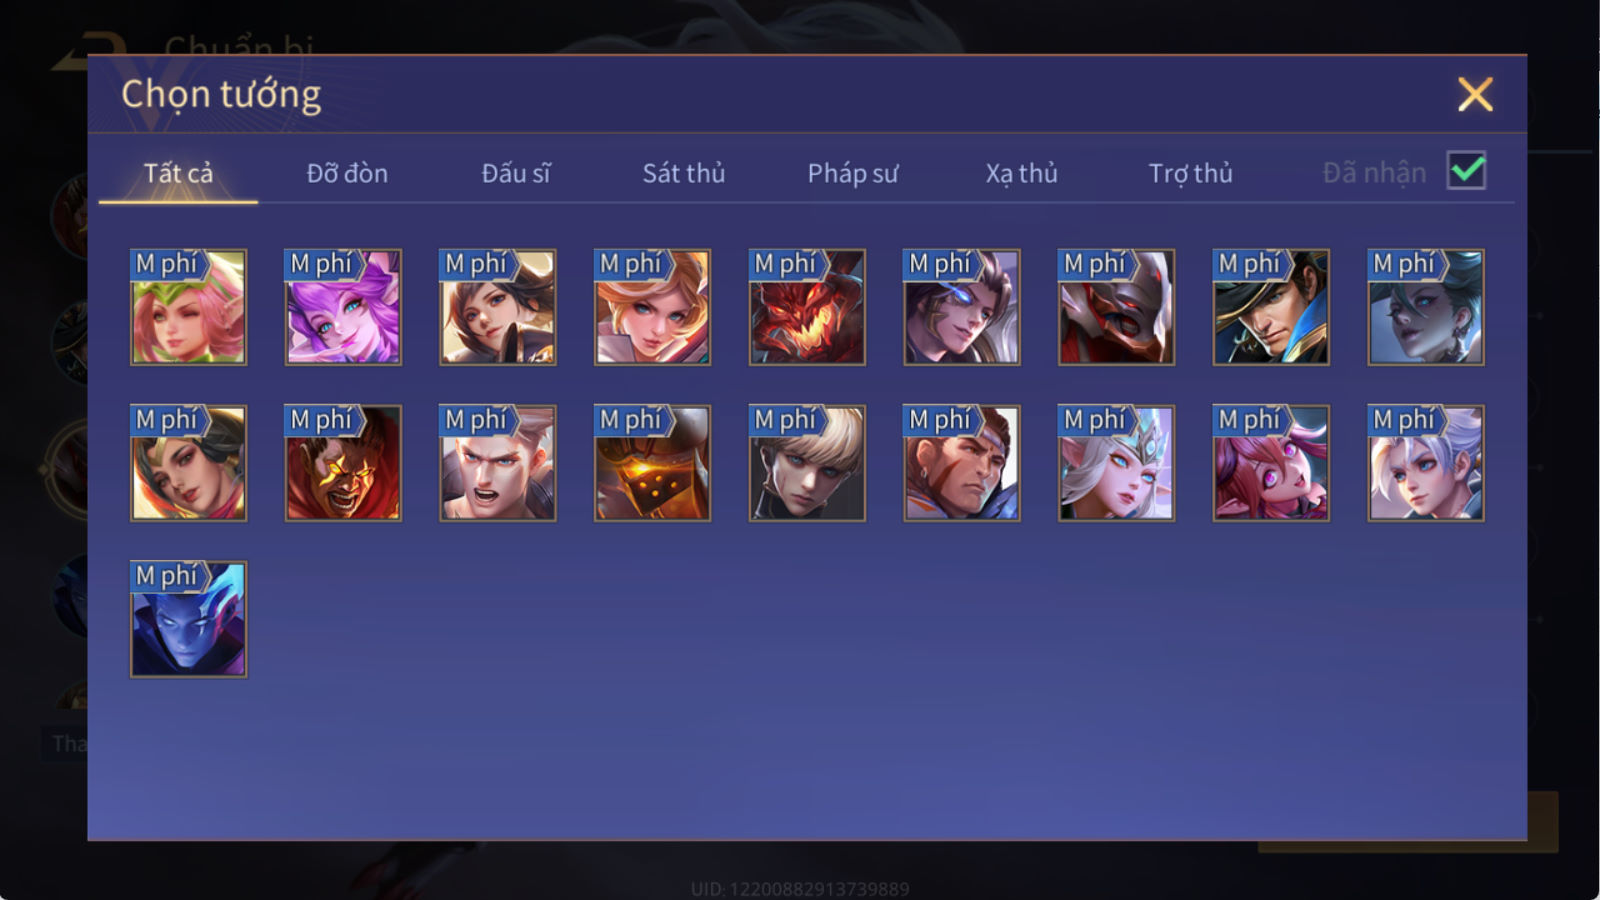Open the Đấu sĩ hero filter tab
Viewport: 1600px width, 900px height.
click(x=516, y=173)
